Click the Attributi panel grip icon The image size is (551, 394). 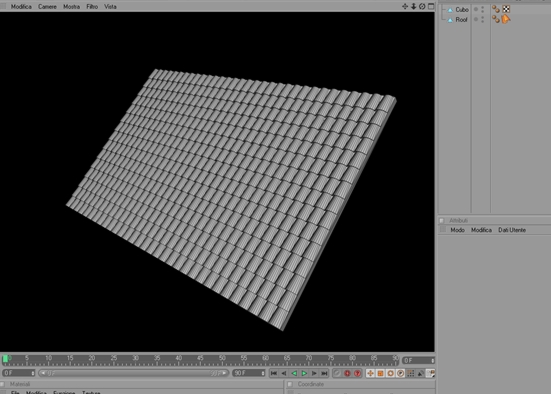[x=442, y=220]
